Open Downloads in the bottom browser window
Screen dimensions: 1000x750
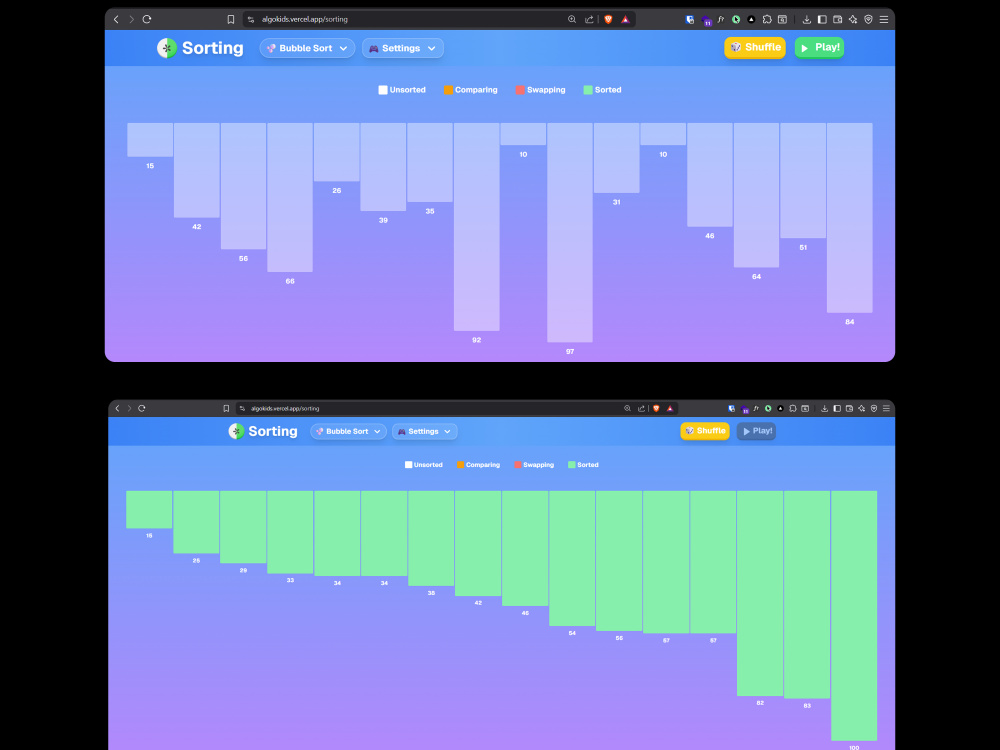coord(825,408)
